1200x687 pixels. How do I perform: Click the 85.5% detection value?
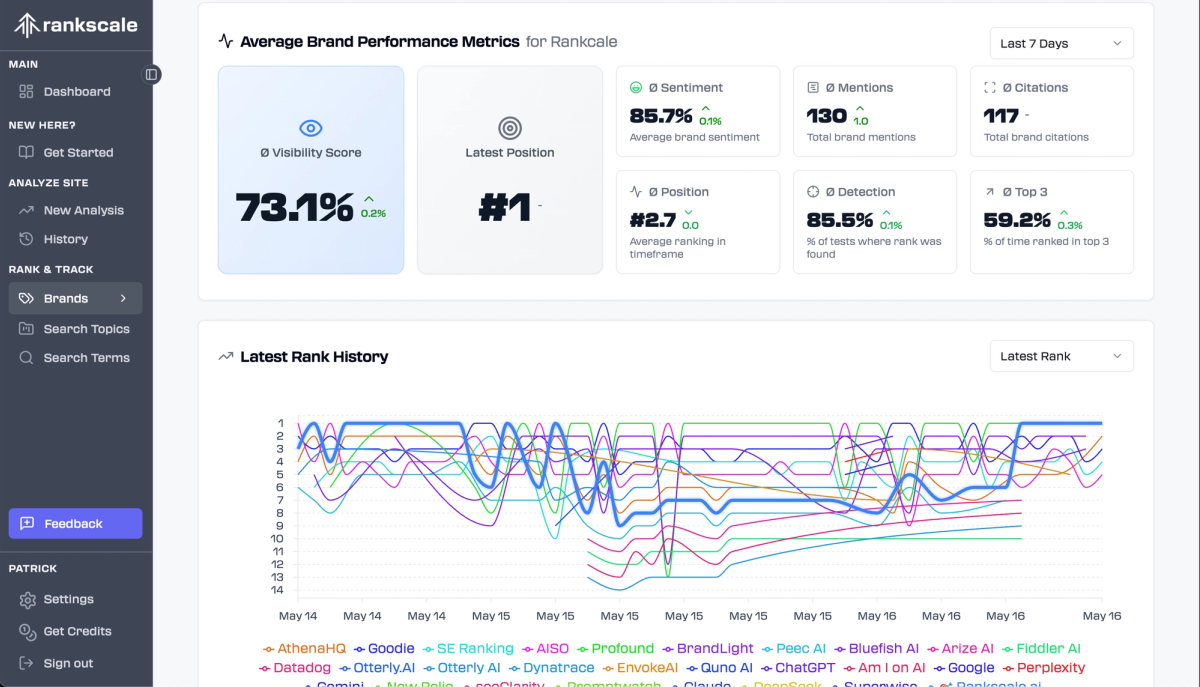[840, 220]
